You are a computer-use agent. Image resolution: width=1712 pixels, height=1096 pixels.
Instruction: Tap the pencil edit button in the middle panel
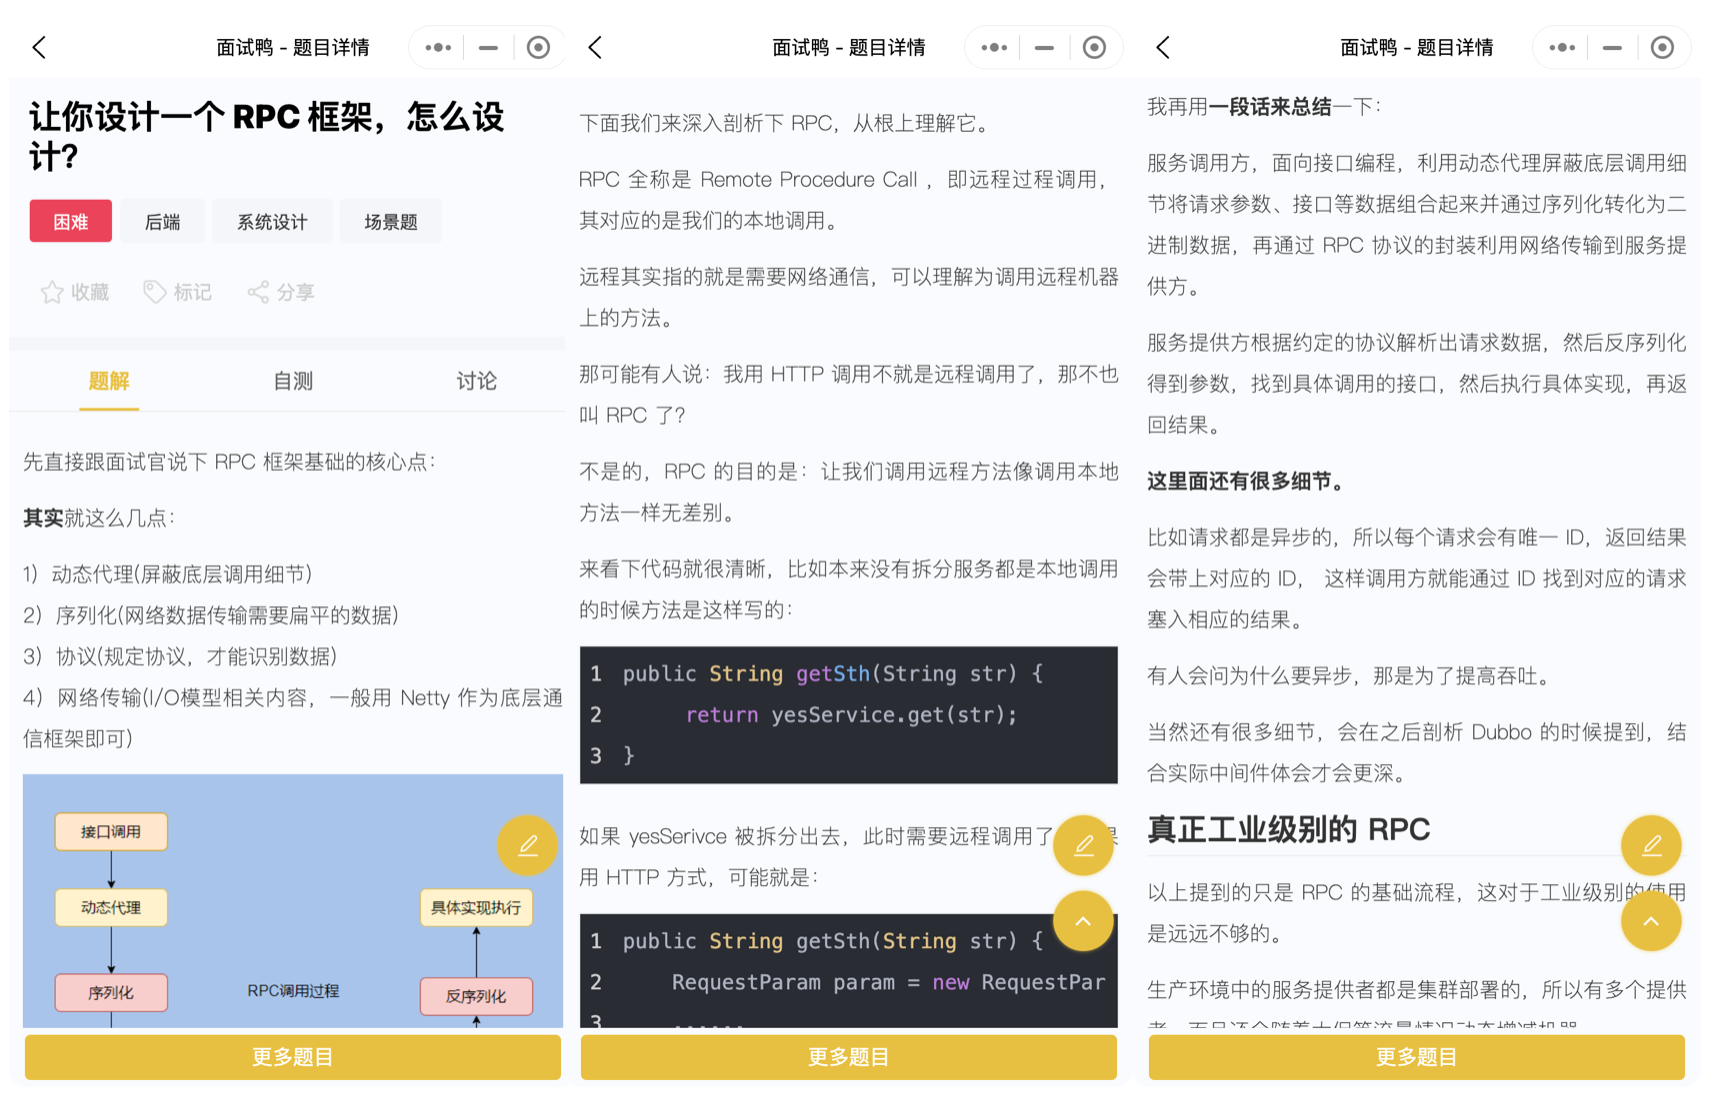(x=1083, y=846)
